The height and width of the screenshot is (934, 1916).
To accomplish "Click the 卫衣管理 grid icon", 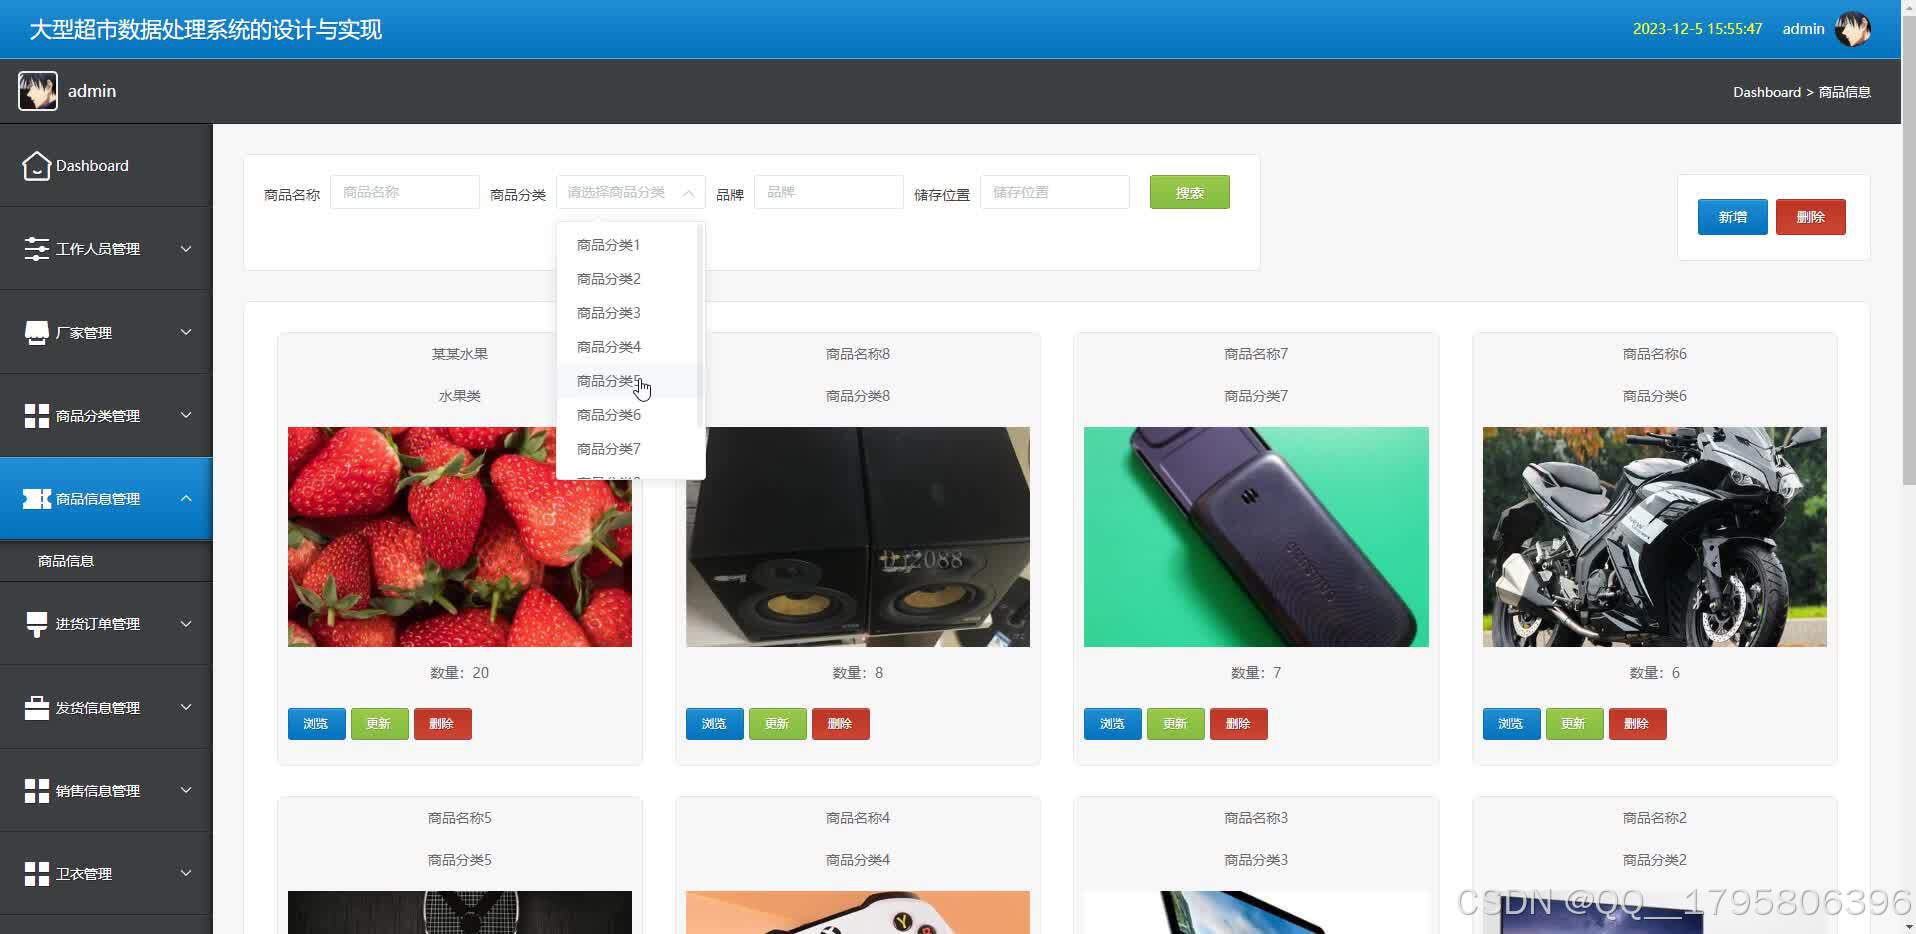I will point(37,874).
